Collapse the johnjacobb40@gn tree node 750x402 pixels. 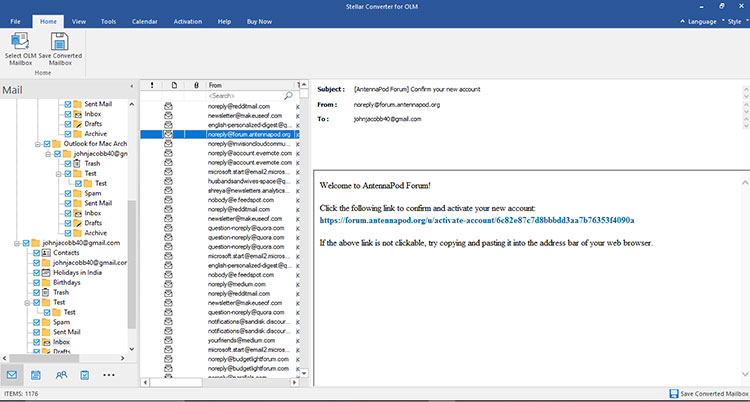click(x=48, y=154)
